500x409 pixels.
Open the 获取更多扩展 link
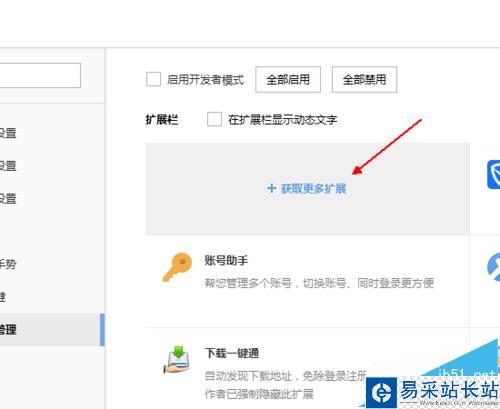coord(307,189)
